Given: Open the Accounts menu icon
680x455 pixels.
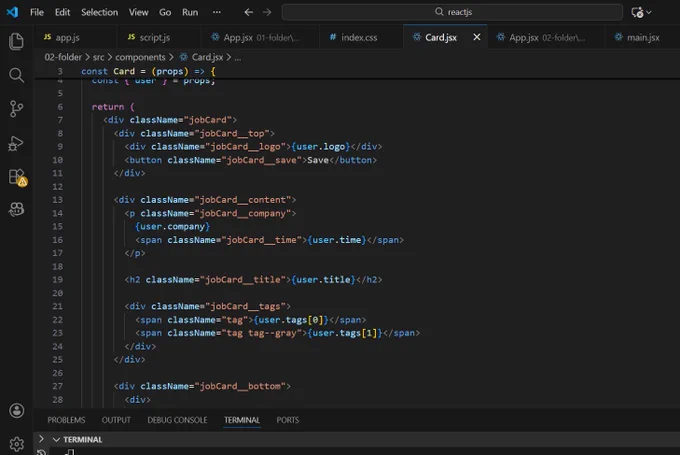Looking at the screenshot, I should pyautogui.click(x=16, y=410).
